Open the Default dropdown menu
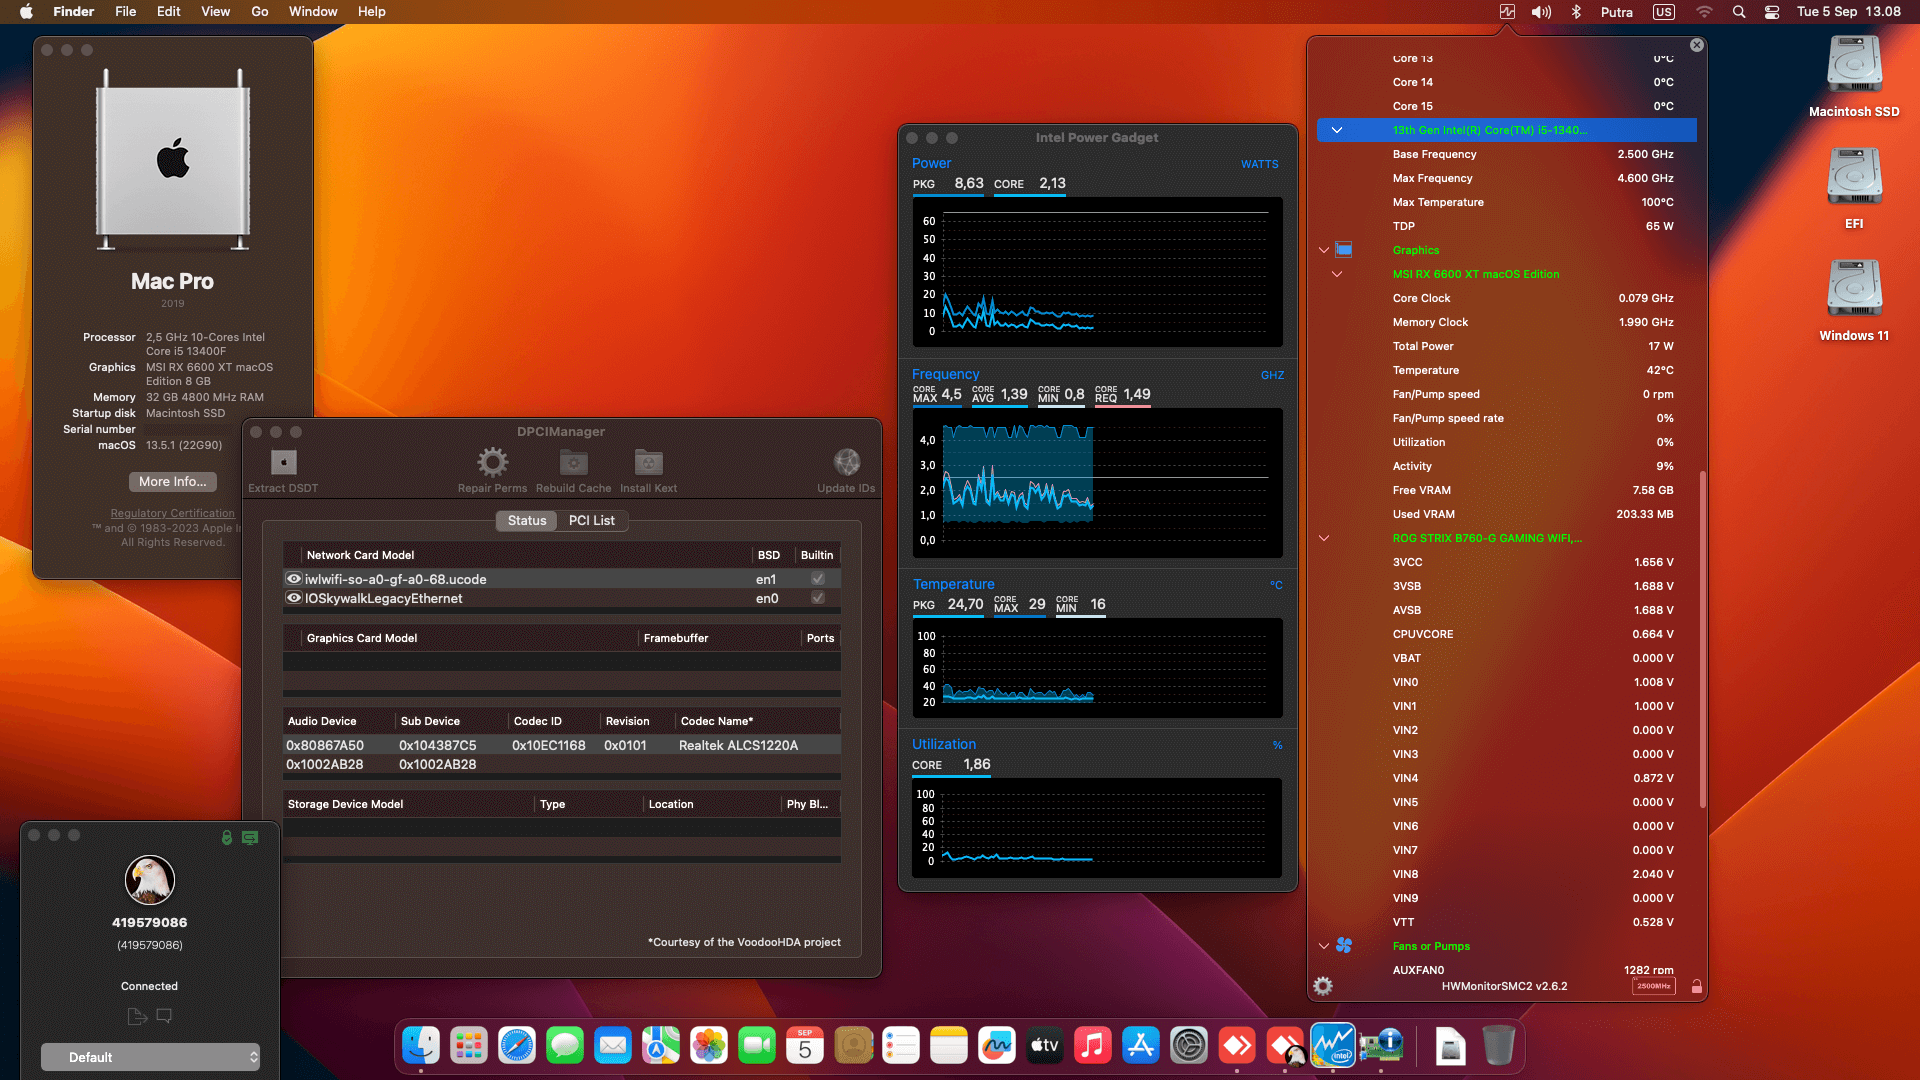1920x1080 pixels. [150, 1057]
